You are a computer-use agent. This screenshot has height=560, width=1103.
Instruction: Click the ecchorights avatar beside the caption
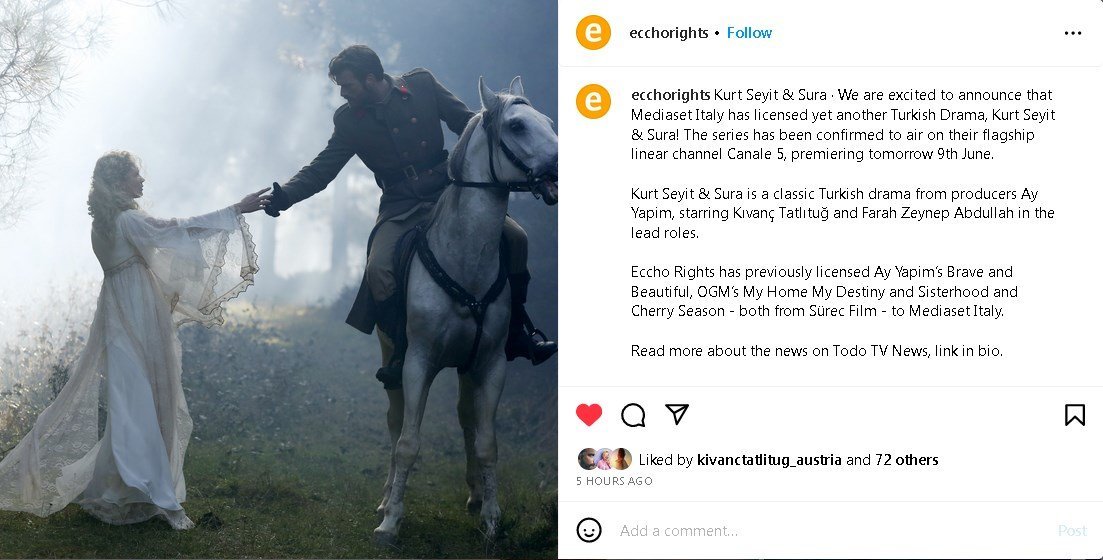click(x=593, y=101)
